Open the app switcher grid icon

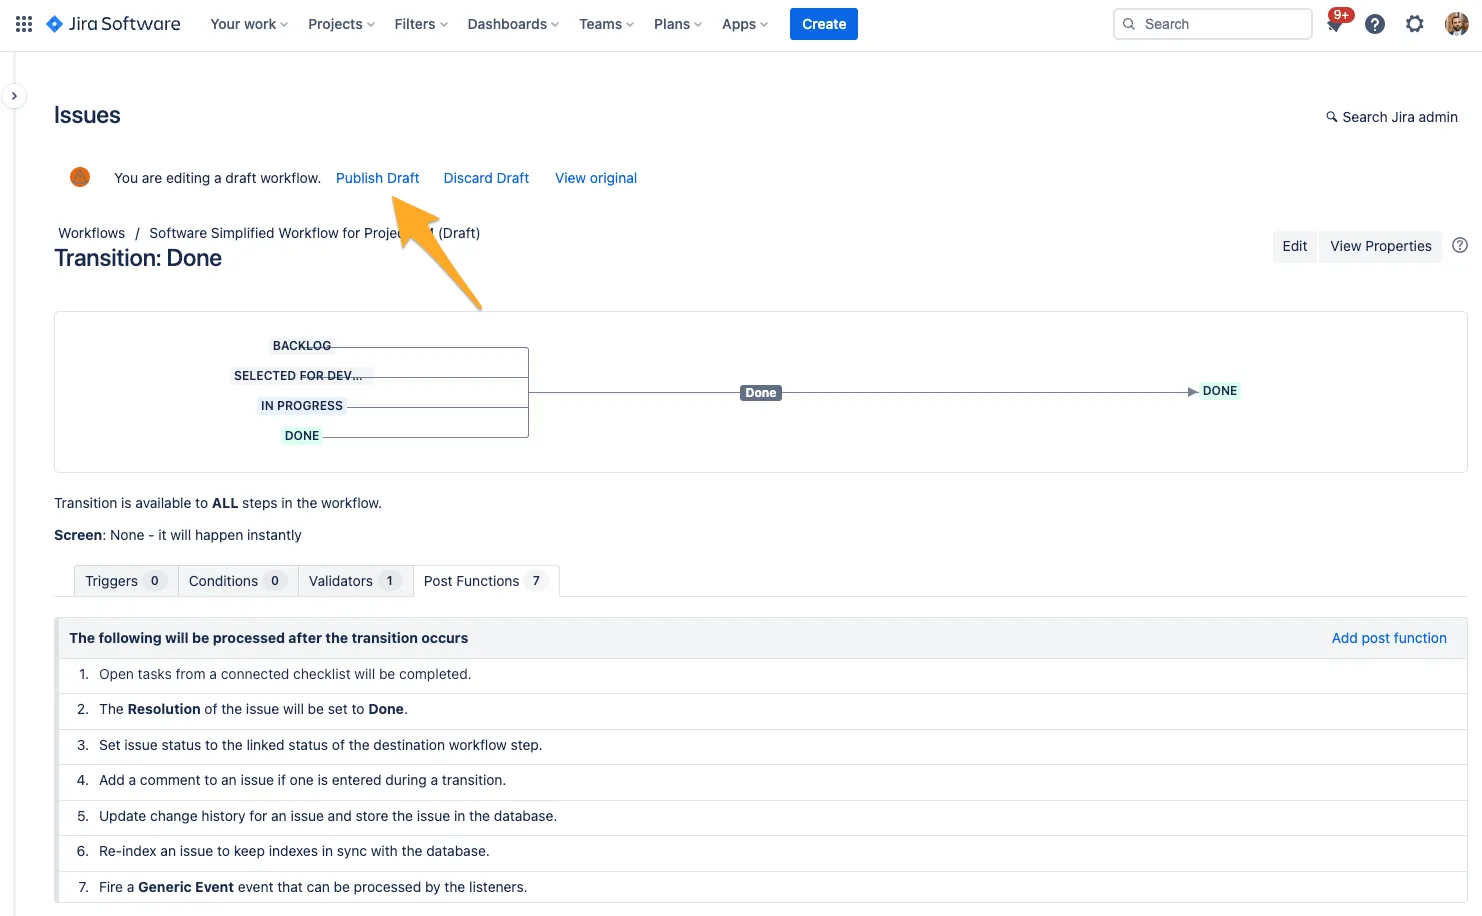click(x=24, y=24)
